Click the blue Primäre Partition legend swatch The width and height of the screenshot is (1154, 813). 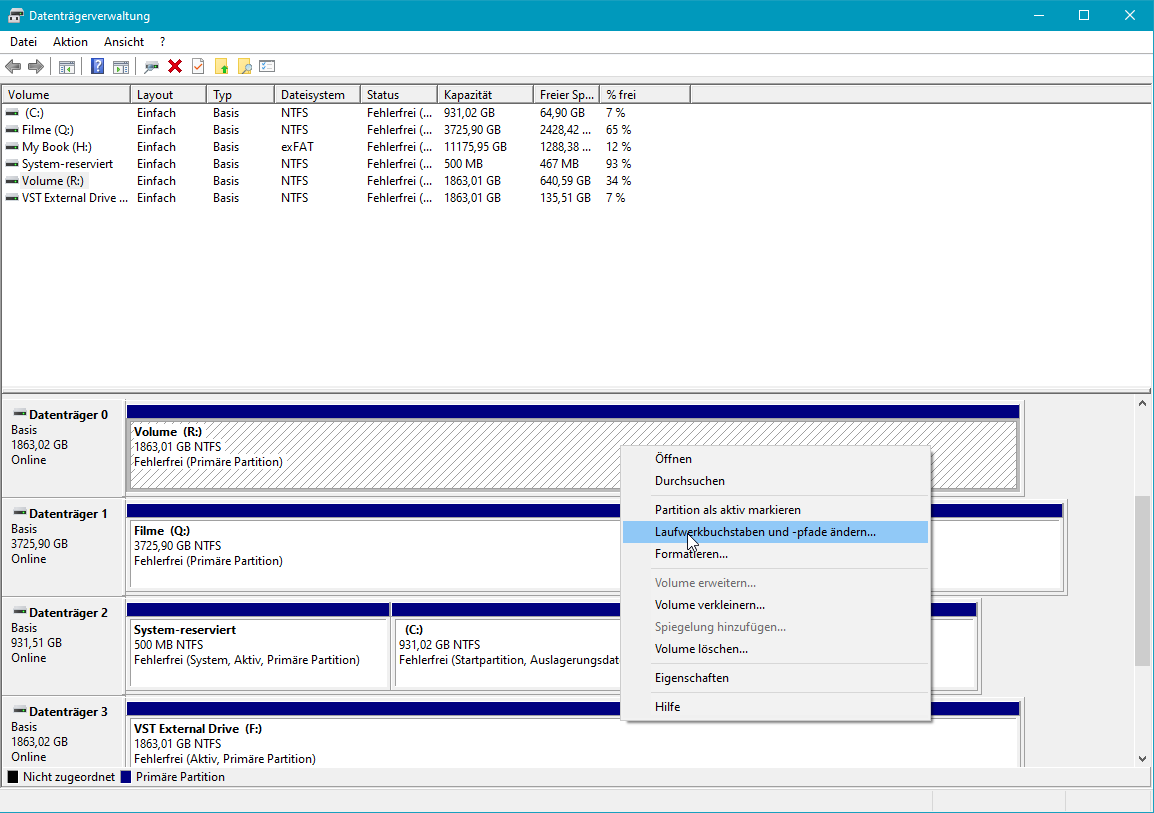pos(126,777)
